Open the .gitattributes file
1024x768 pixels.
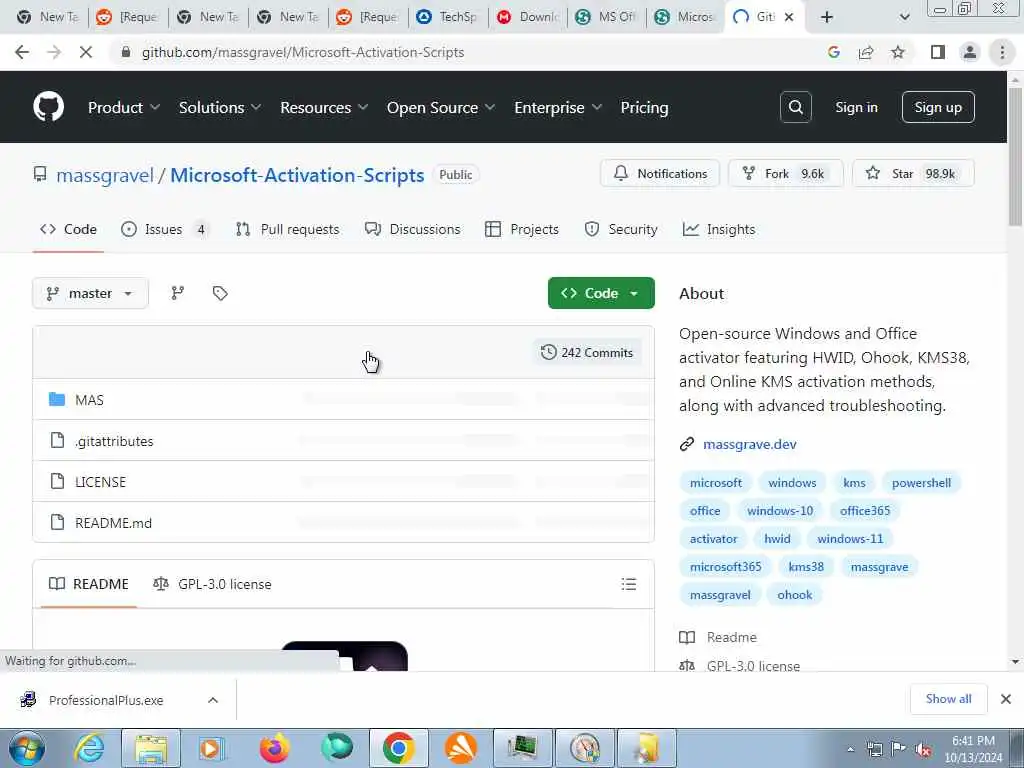(114, 441)
